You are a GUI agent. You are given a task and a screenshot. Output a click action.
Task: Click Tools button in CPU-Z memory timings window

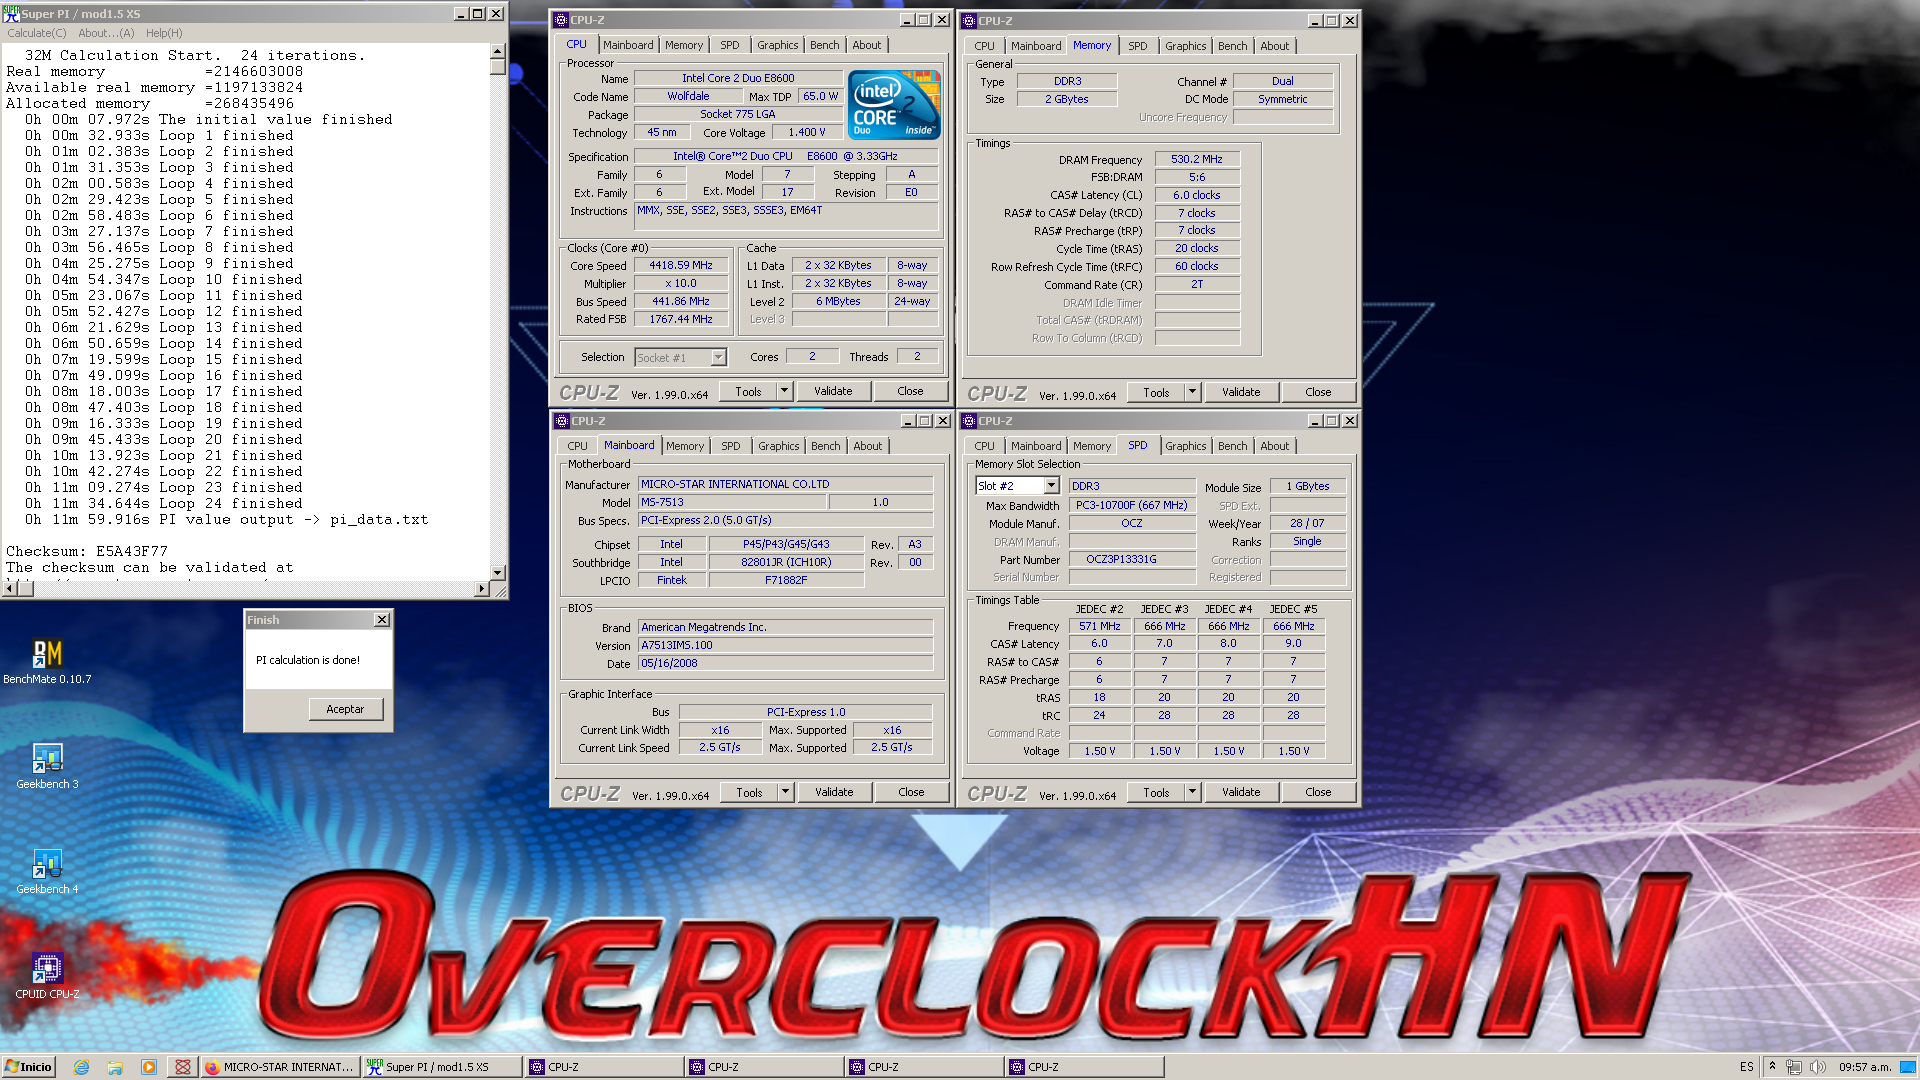pos(1156,392)
